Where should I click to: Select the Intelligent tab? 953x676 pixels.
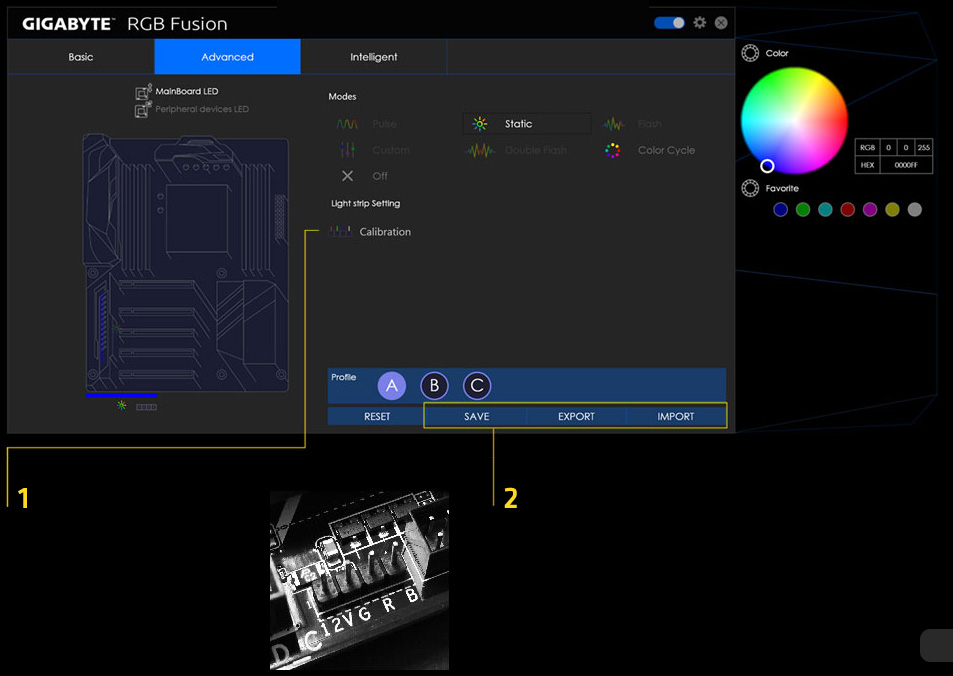click(374, 57)
